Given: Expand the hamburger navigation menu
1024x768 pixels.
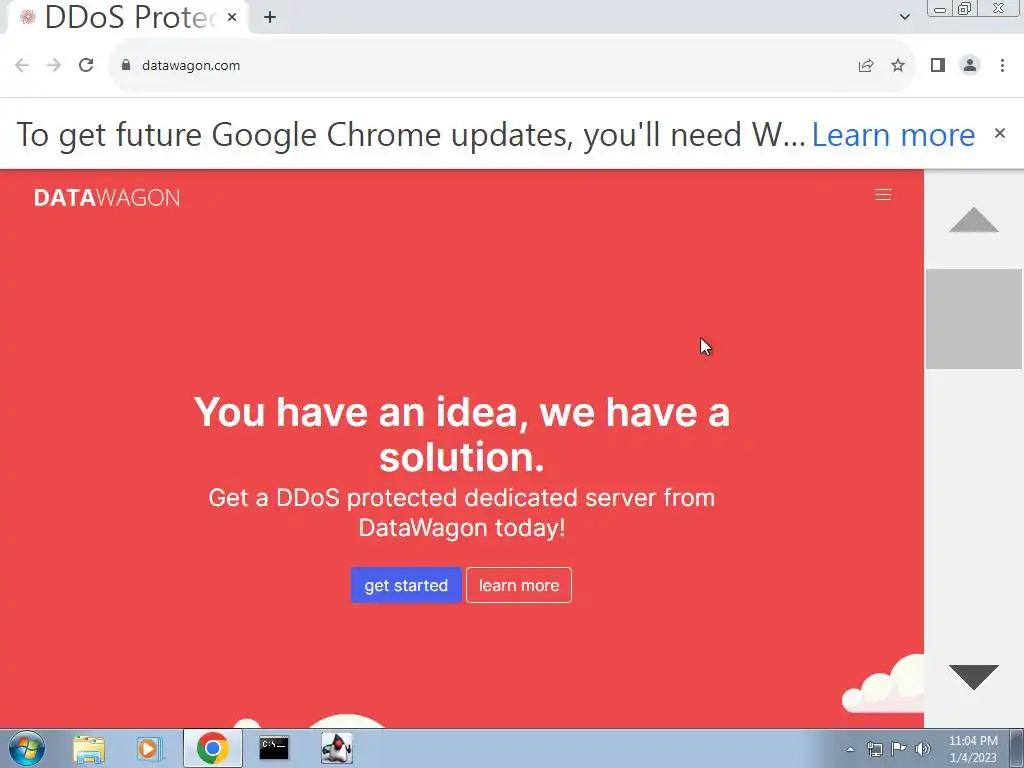Looking at the screenshot, I should click(883, 195).
